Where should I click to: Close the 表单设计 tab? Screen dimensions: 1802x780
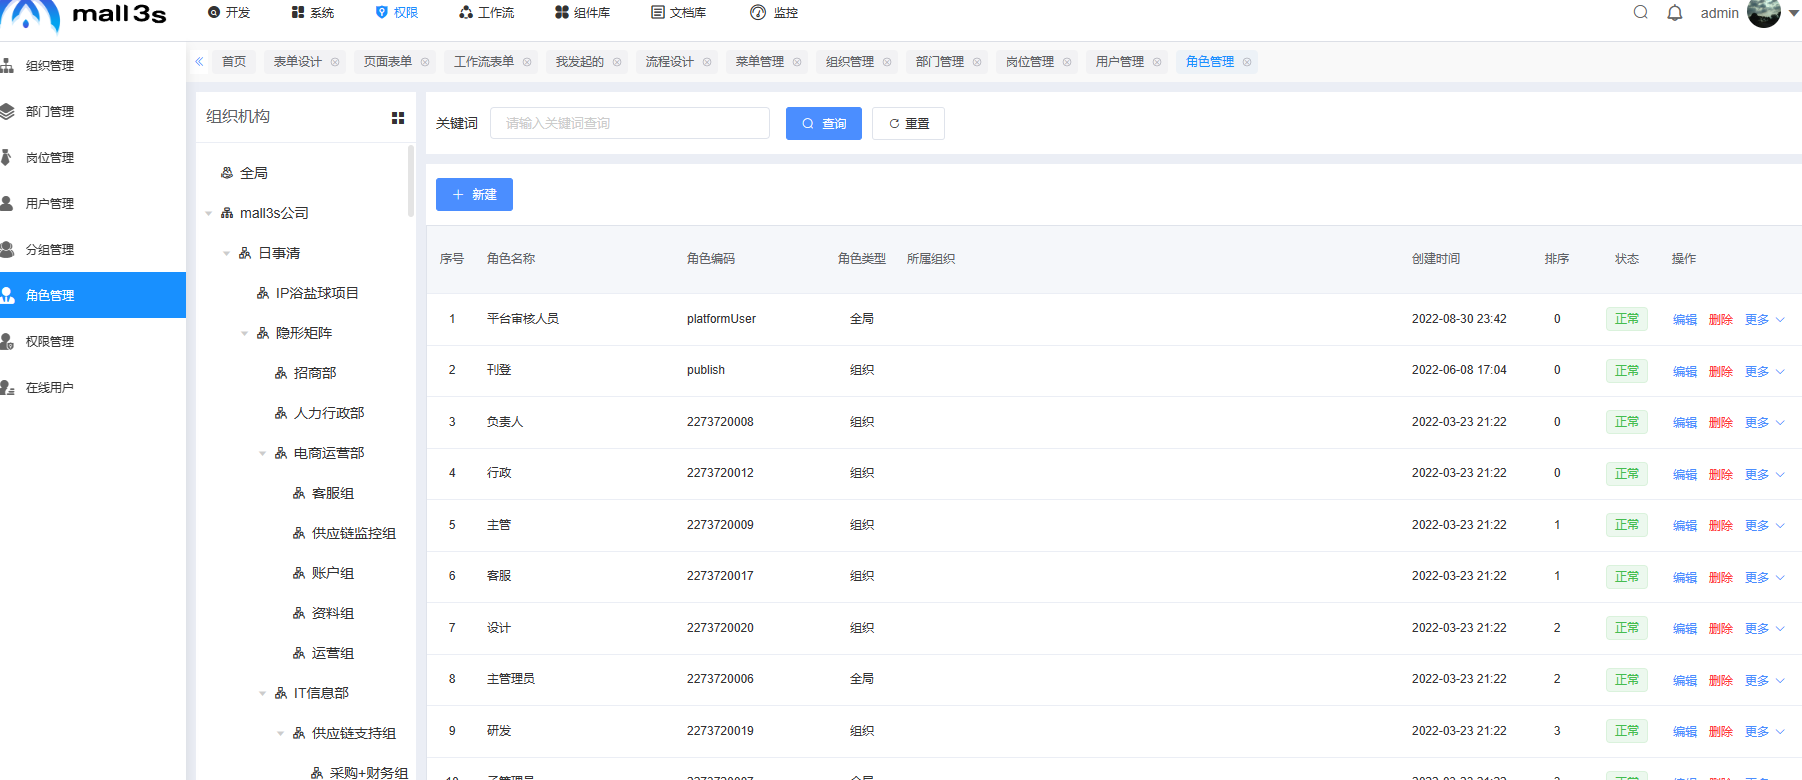tap(335, 62)
